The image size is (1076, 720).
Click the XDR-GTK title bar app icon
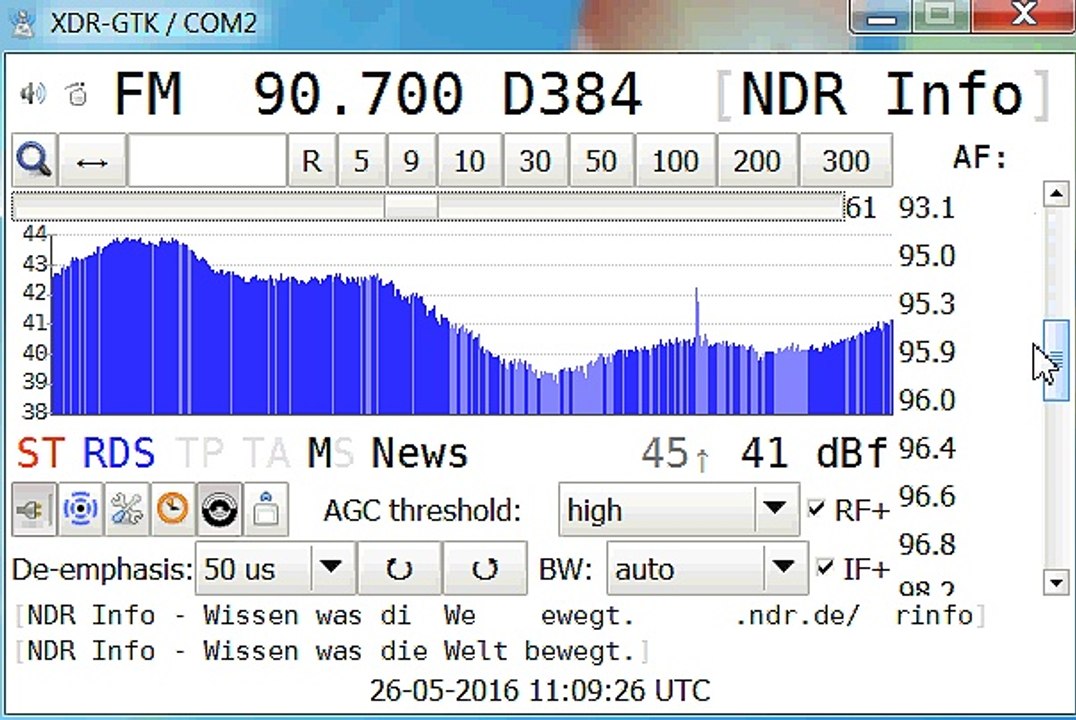pyautogui.click(x=23, y=23)
